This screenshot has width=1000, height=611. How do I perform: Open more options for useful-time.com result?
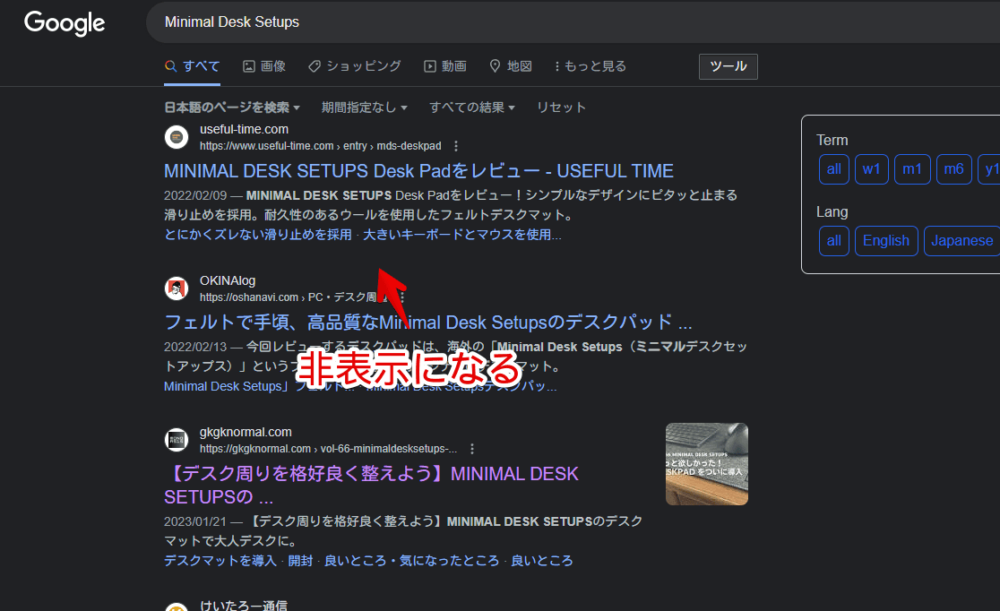(x=456, y=146)
